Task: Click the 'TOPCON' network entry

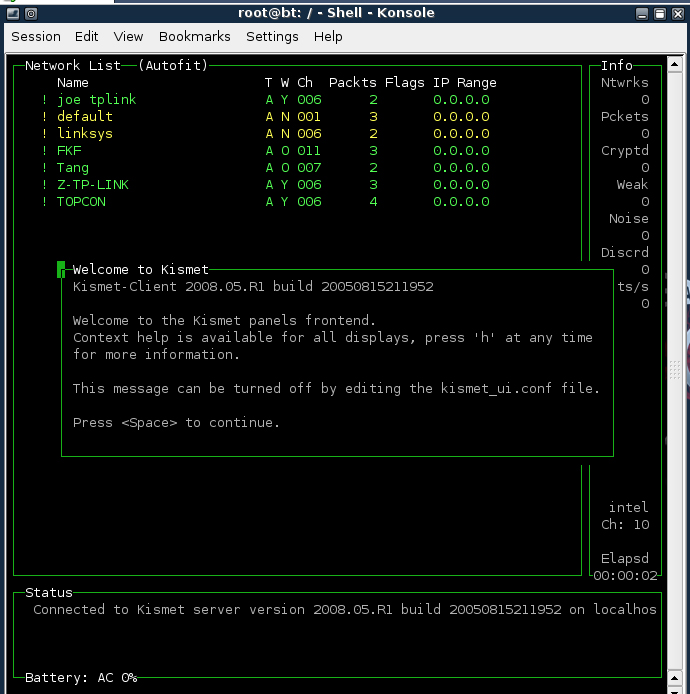Action: [81, 202]
